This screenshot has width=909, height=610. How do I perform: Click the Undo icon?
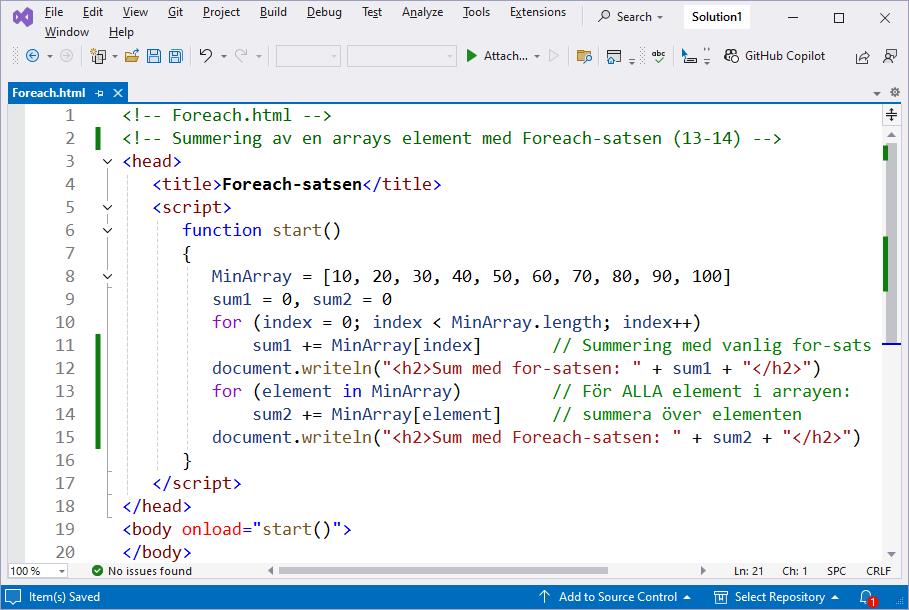[205, 57]
